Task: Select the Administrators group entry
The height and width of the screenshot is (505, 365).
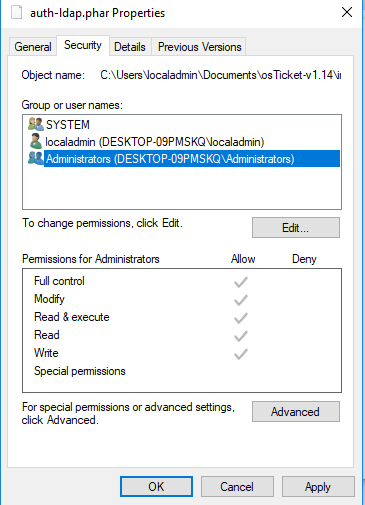Action: [192, 159]
